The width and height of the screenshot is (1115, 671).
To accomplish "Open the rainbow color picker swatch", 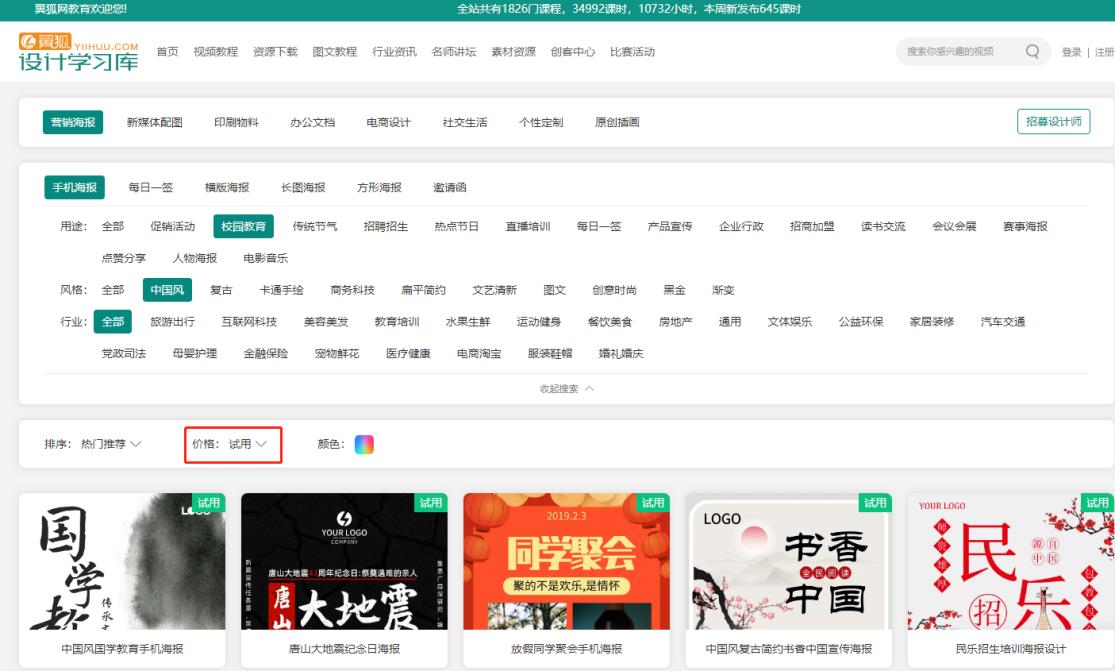I will 364,444.
